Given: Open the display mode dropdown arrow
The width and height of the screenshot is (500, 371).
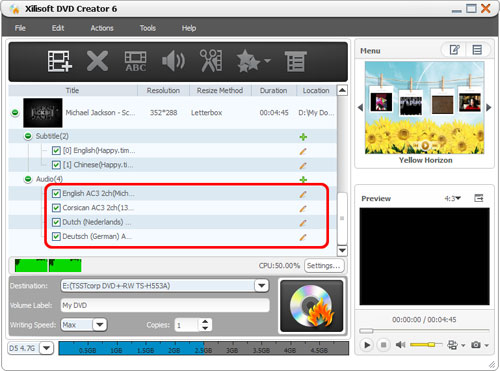Looking at the screenshot, I should (x=463, y=345).
